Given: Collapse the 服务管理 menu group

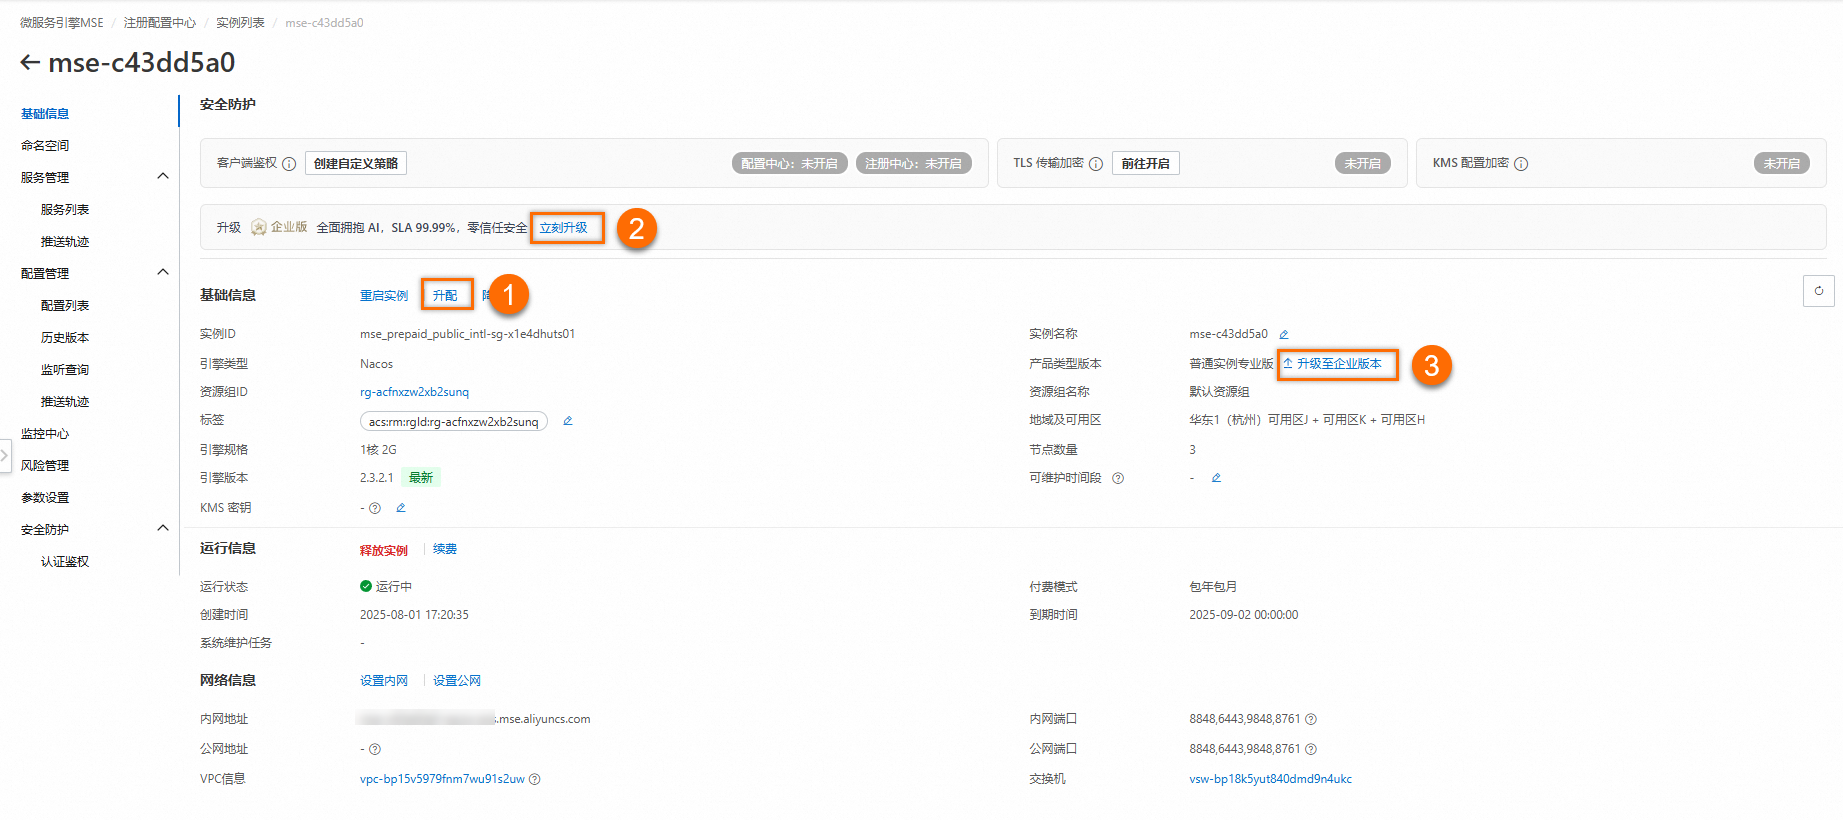Looking at the screenshot, I should (x=163, y=177).
